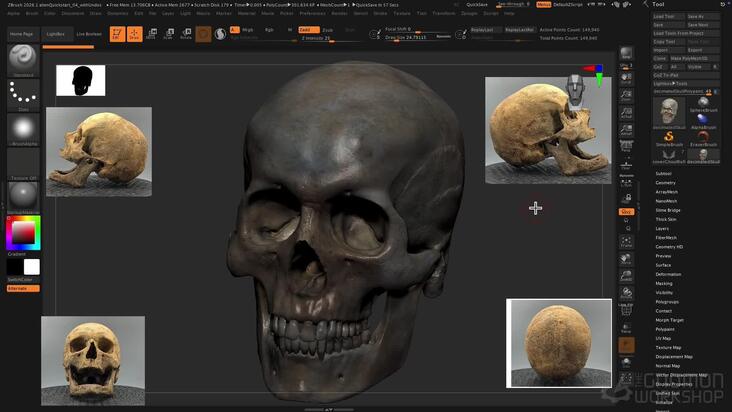
Task: Select the Edit mode icon
Action: coord(117,34)
